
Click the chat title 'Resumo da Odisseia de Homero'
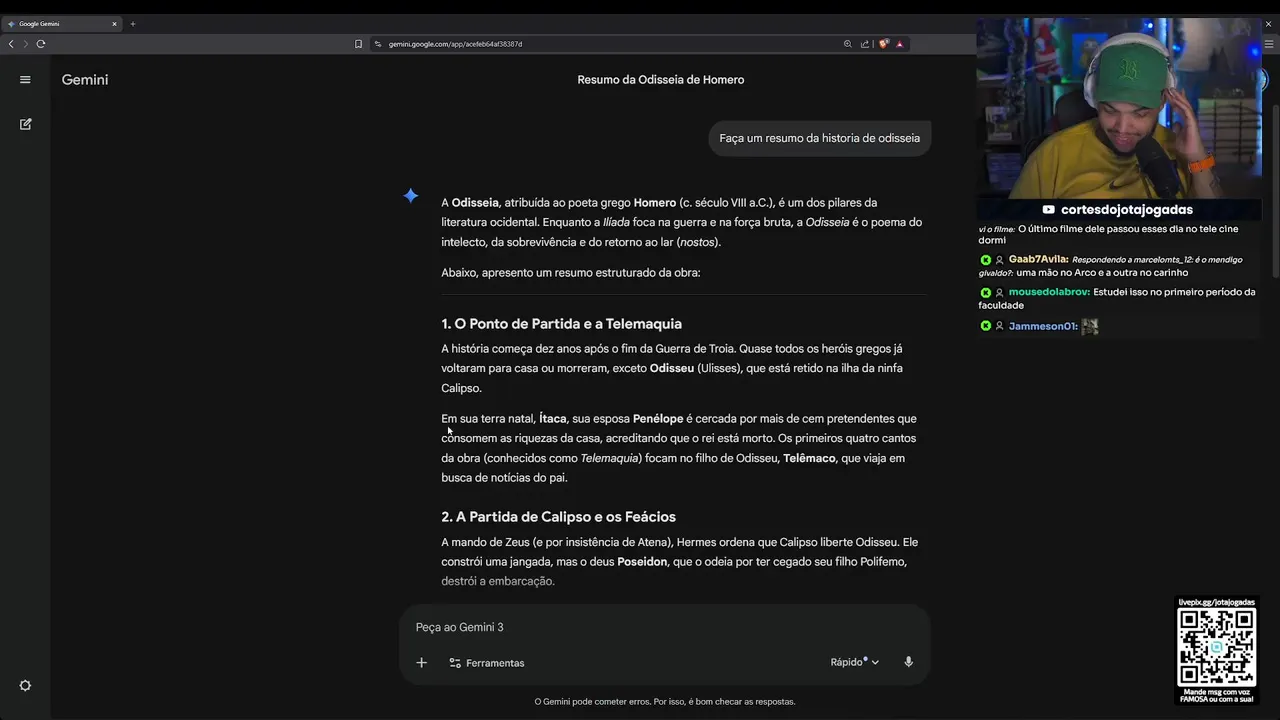(x=660, y=80)
